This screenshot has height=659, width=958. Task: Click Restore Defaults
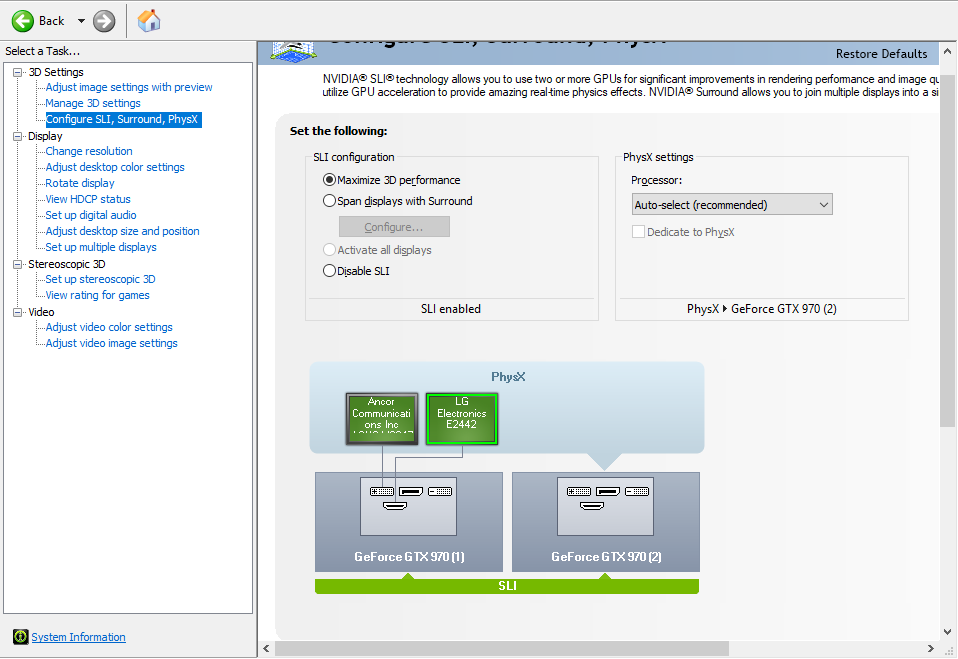[881, 54]
